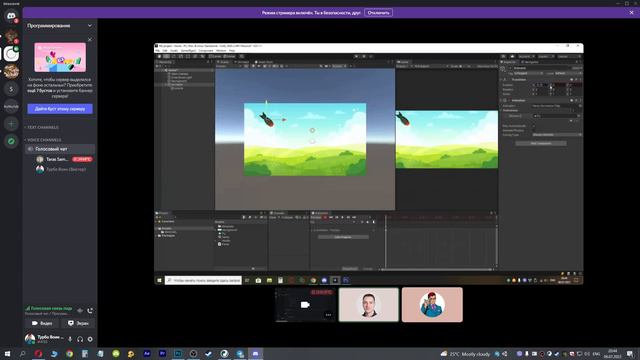Image resolution: width=640 pixels, height=360 pixels.
Task: Open Opera browser from taskbar
Action: point(38,353)
